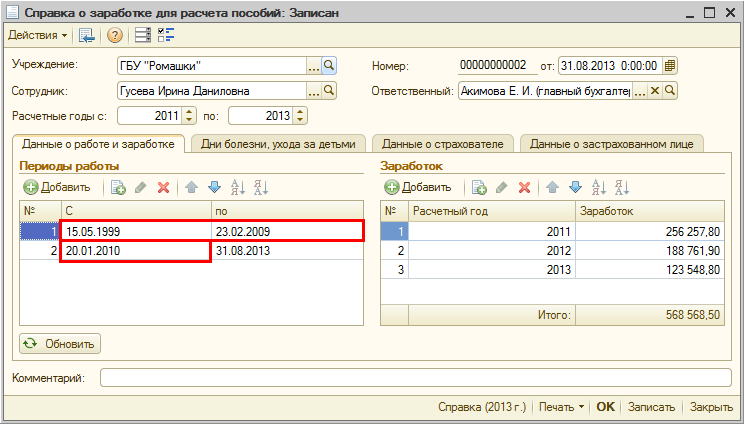Select cell 23.02.2009 in Периоды работы
Screen dimensions: 744x424
(x=287, y=231)
